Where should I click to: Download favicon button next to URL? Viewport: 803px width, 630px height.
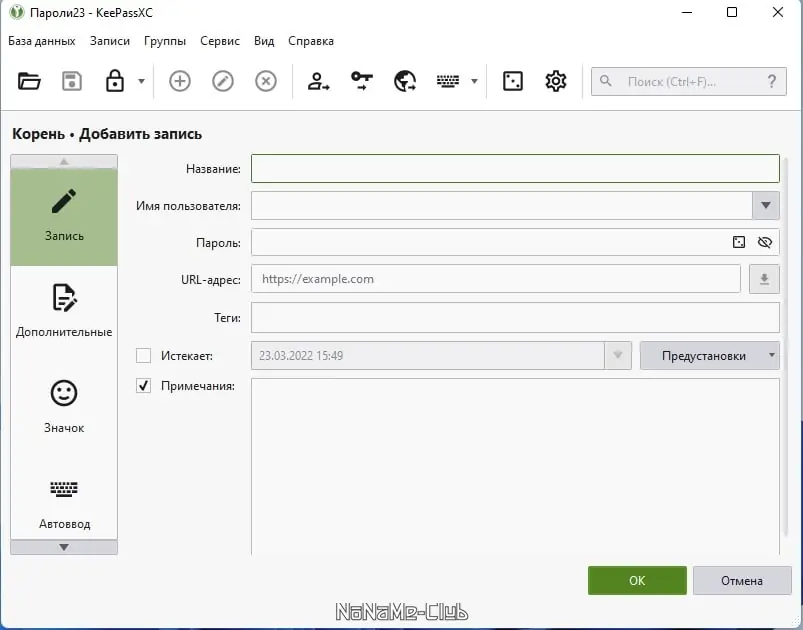click(764, 279)
